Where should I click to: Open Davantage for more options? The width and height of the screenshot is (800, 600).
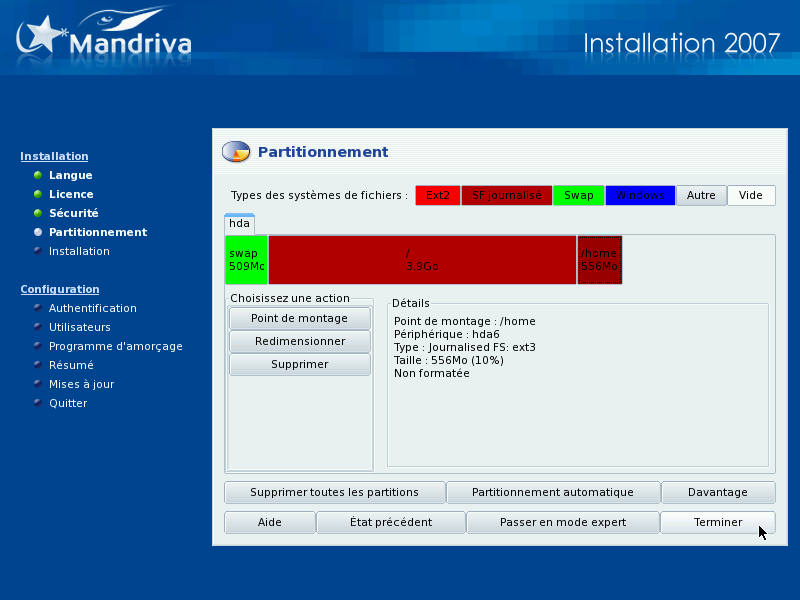coord(717,492)
